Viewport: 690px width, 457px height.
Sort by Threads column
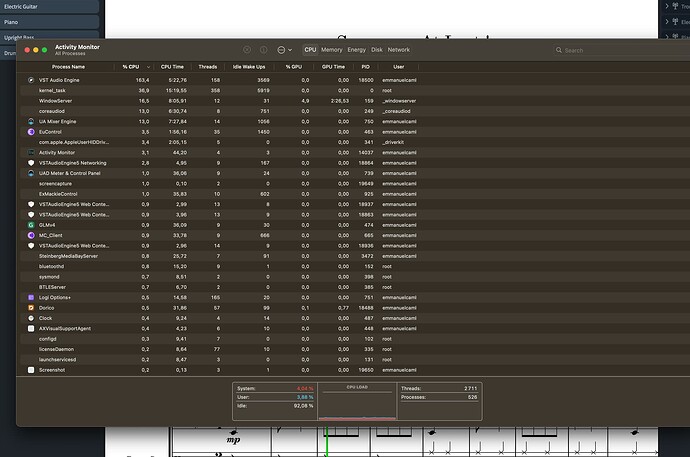[x=207, y=67]
